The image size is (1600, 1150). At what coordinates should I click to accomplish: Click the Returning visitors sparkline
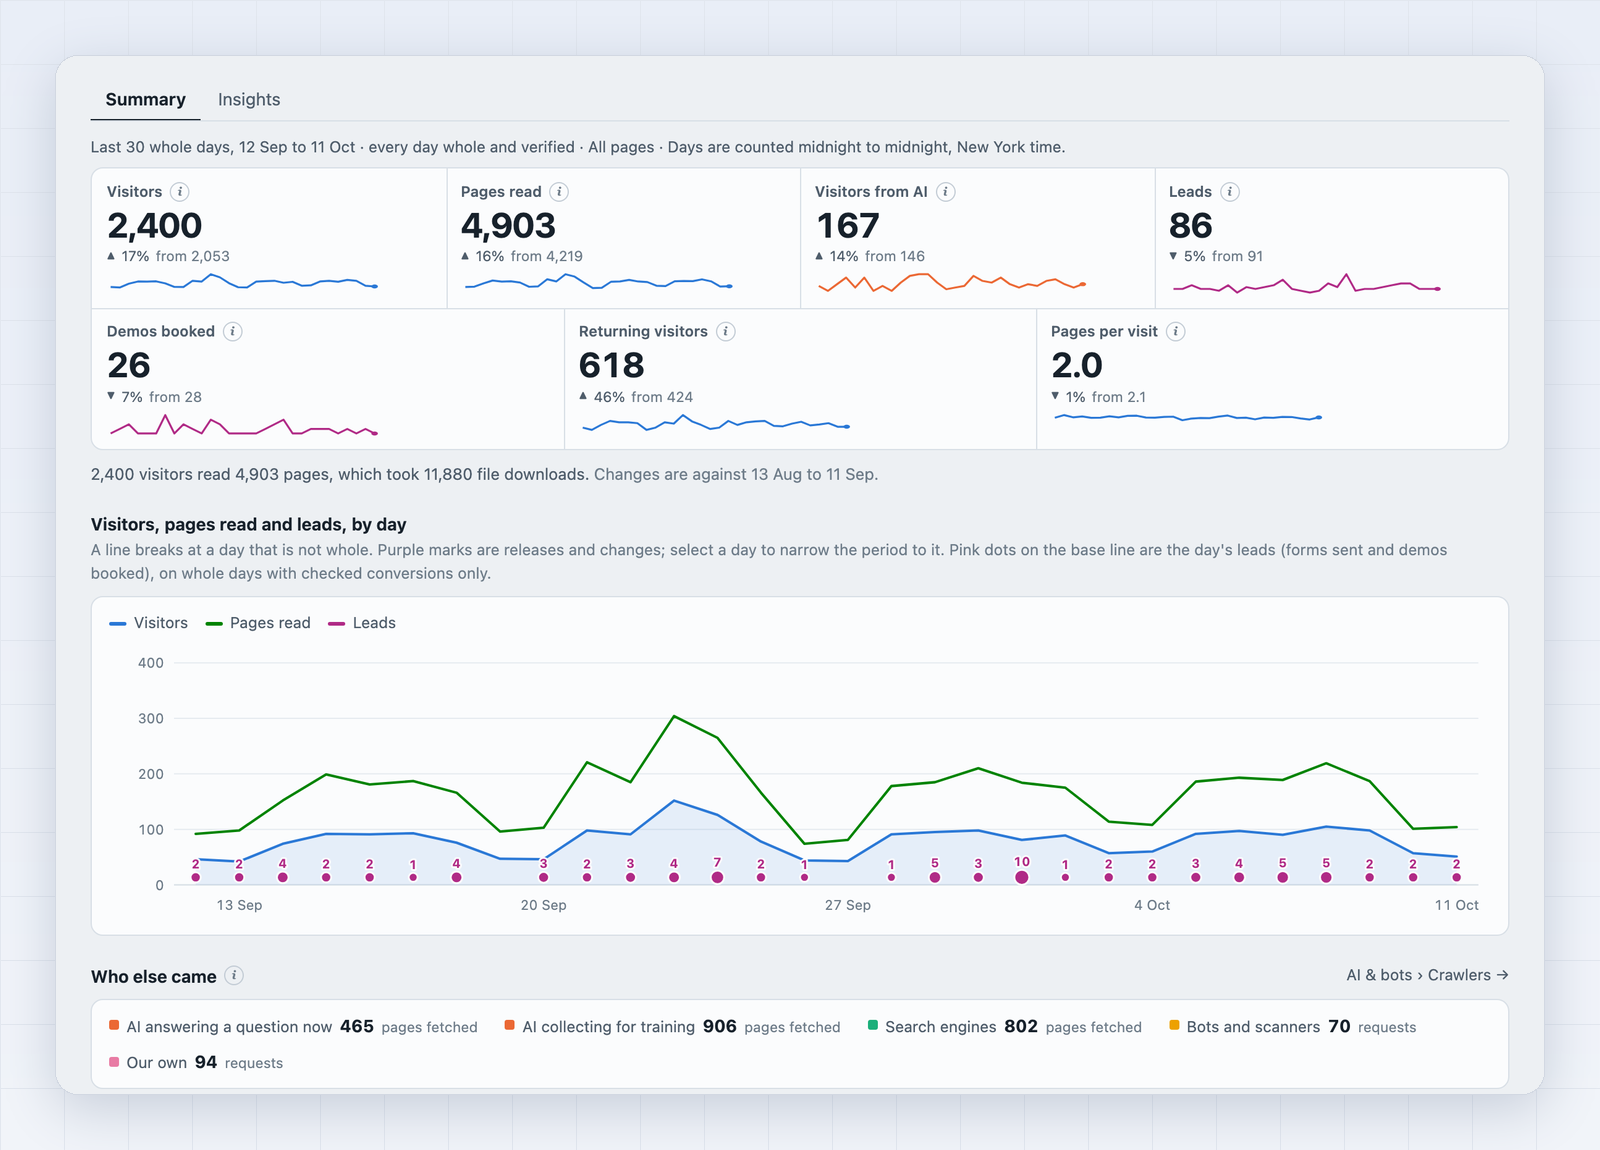click(715, 424)
